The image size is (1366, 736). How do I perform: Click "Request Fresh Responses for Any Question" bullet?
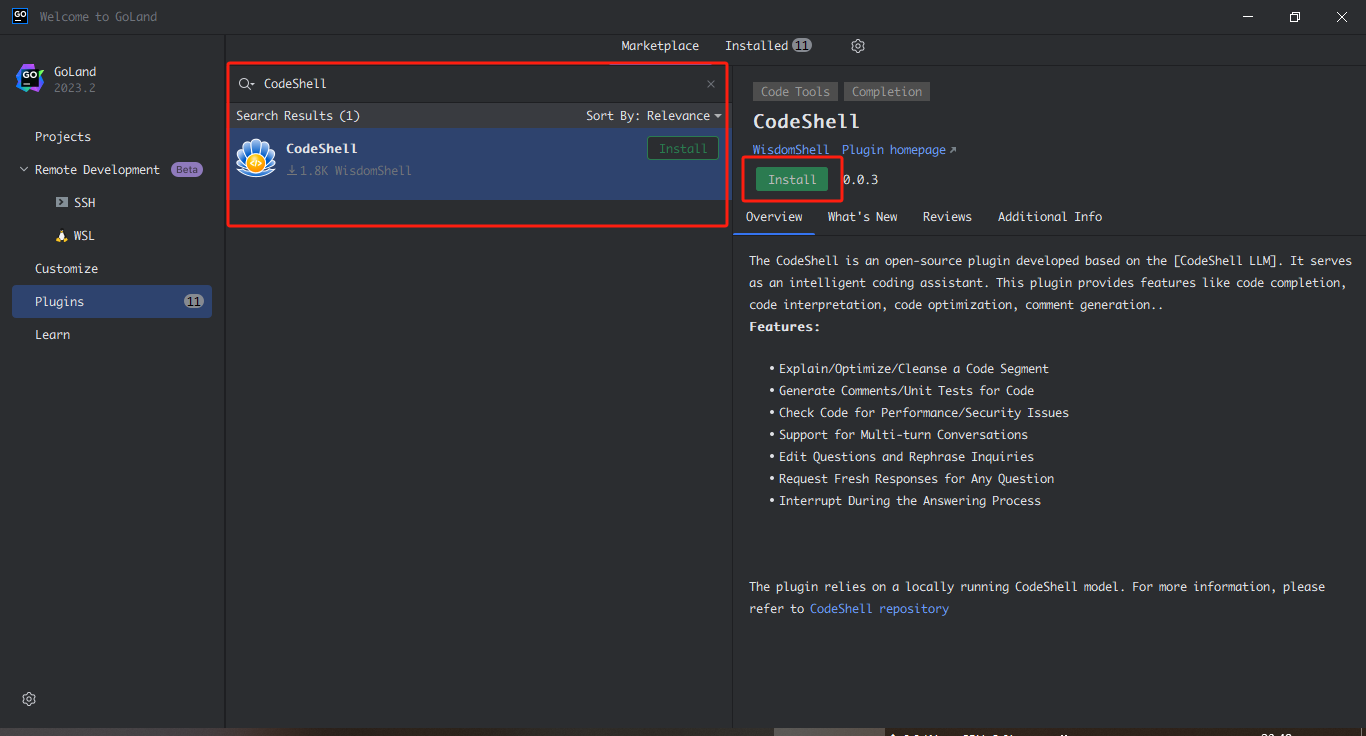pyautogui.click(x=917, y=479)
